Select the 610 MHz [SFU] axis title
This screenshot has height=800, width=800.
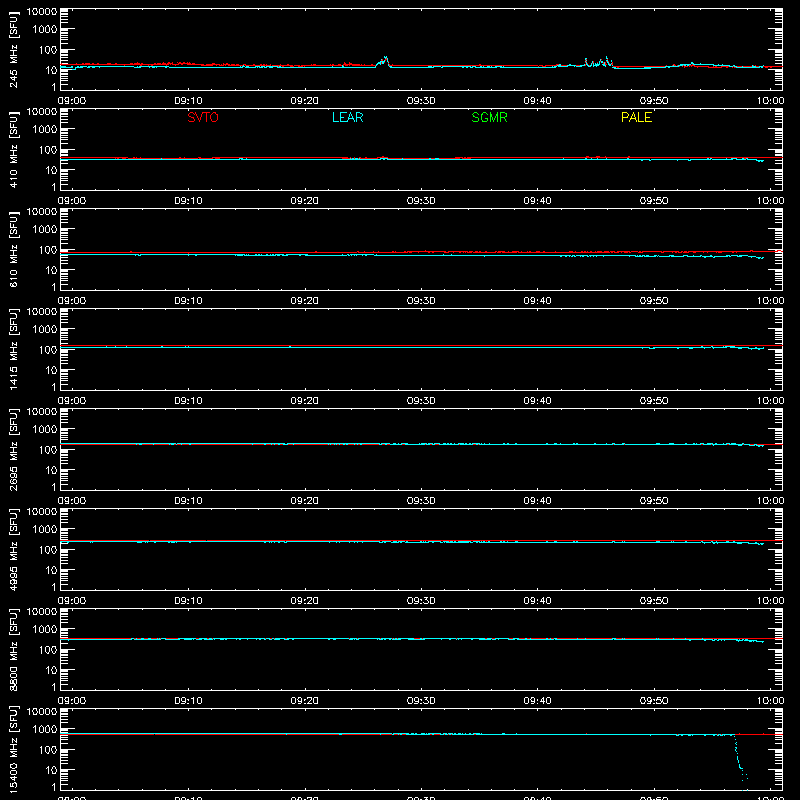[x=14, y=249]
